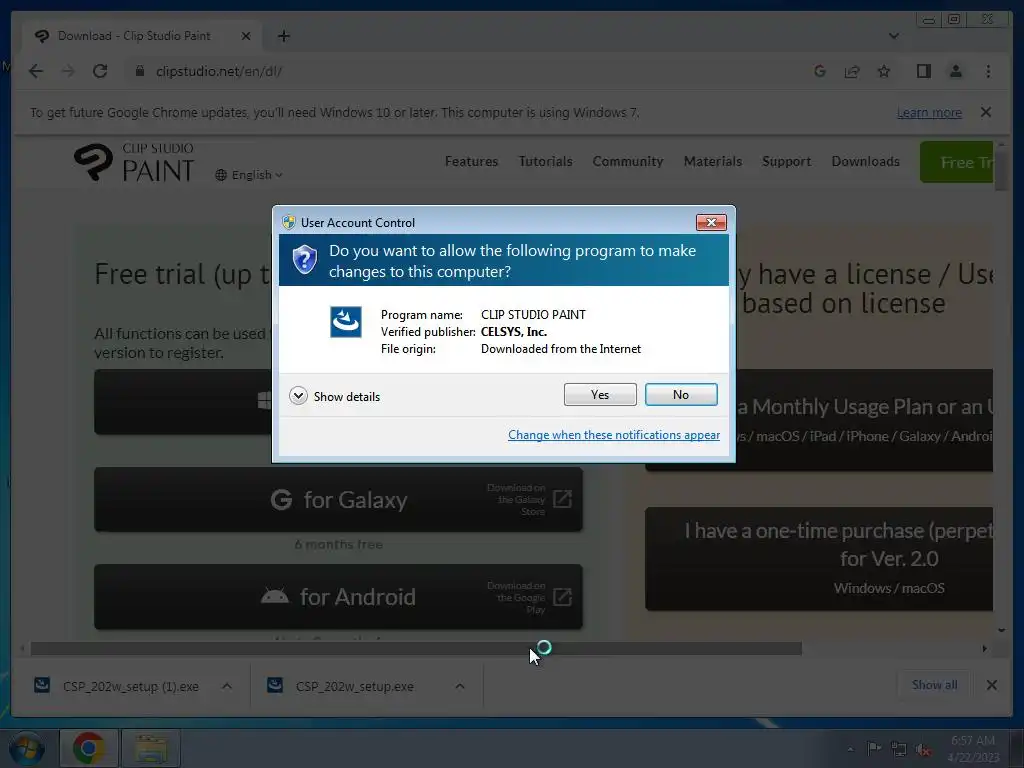Click the network tray icon
The width and height of the screenshot is (1024, 768).
click(899, 750)
